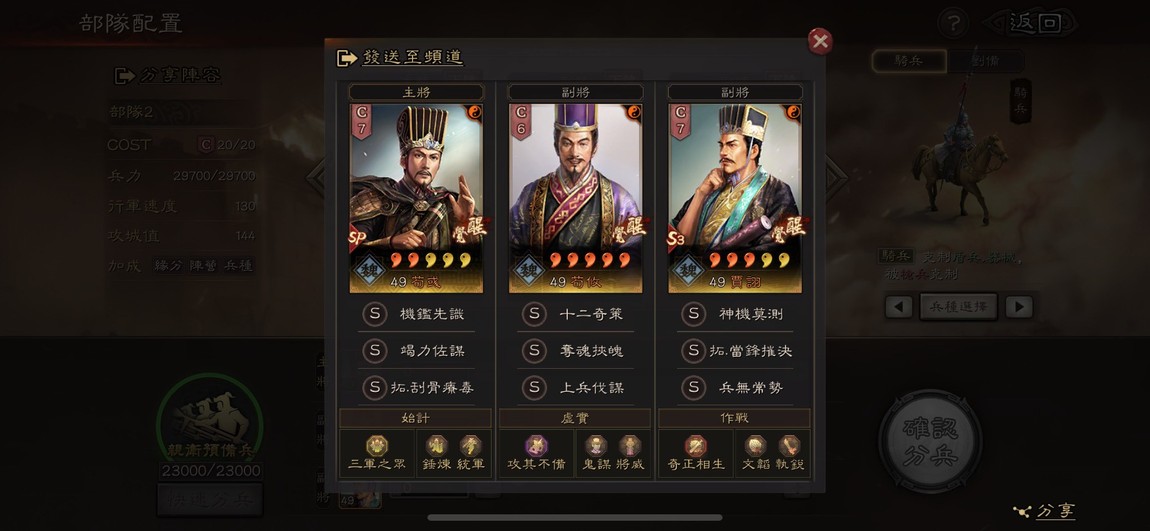Select the 文韜 skill icon
The height and width of the screenshot is (531, 1150).
755,446
